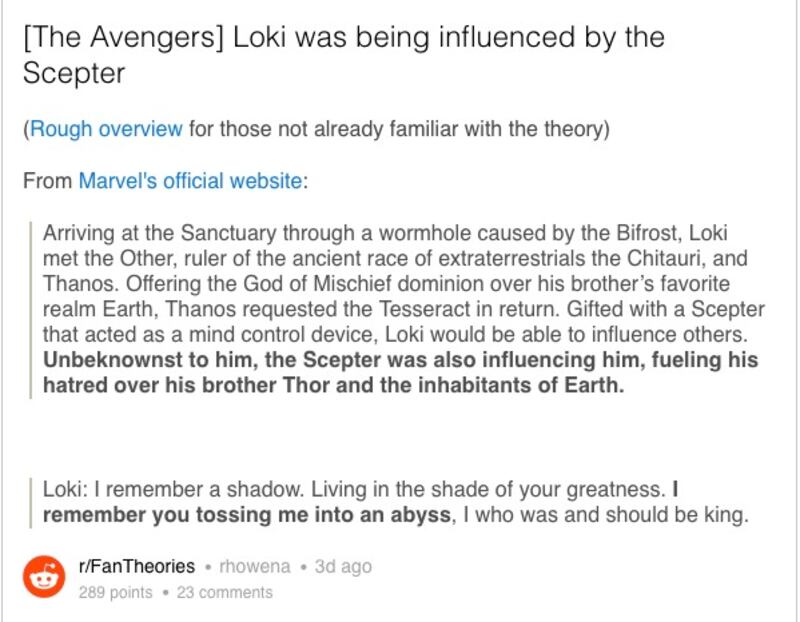This screenshot has height=622, width=800.
Task: View the rhowena user profile
Action: tap(255, 566)
